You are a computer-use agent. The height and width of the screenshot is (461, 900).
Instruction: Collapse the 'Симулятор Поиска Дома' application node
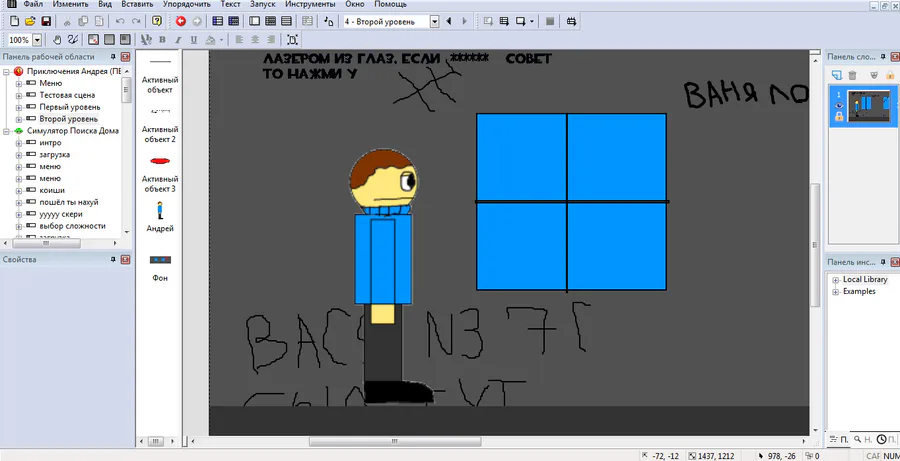6,131
